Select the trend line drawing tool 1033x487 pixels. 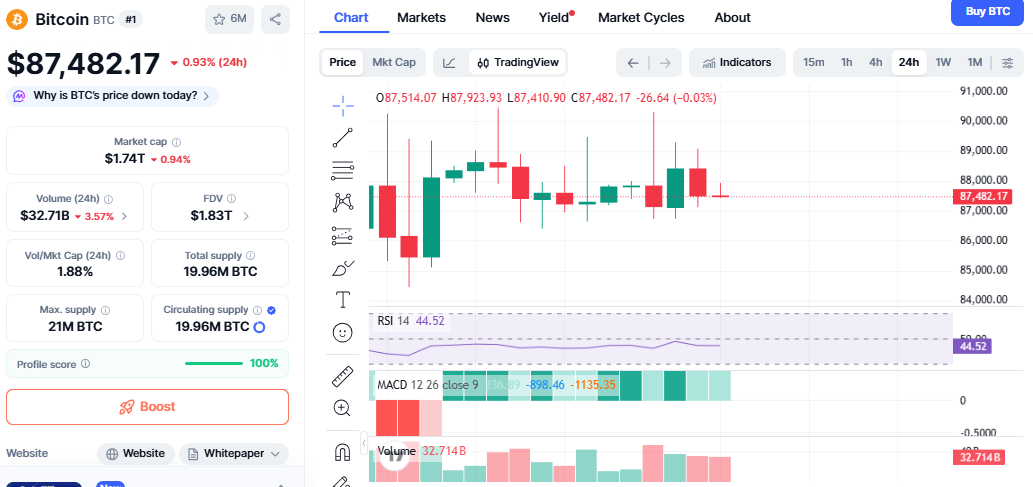343,138
